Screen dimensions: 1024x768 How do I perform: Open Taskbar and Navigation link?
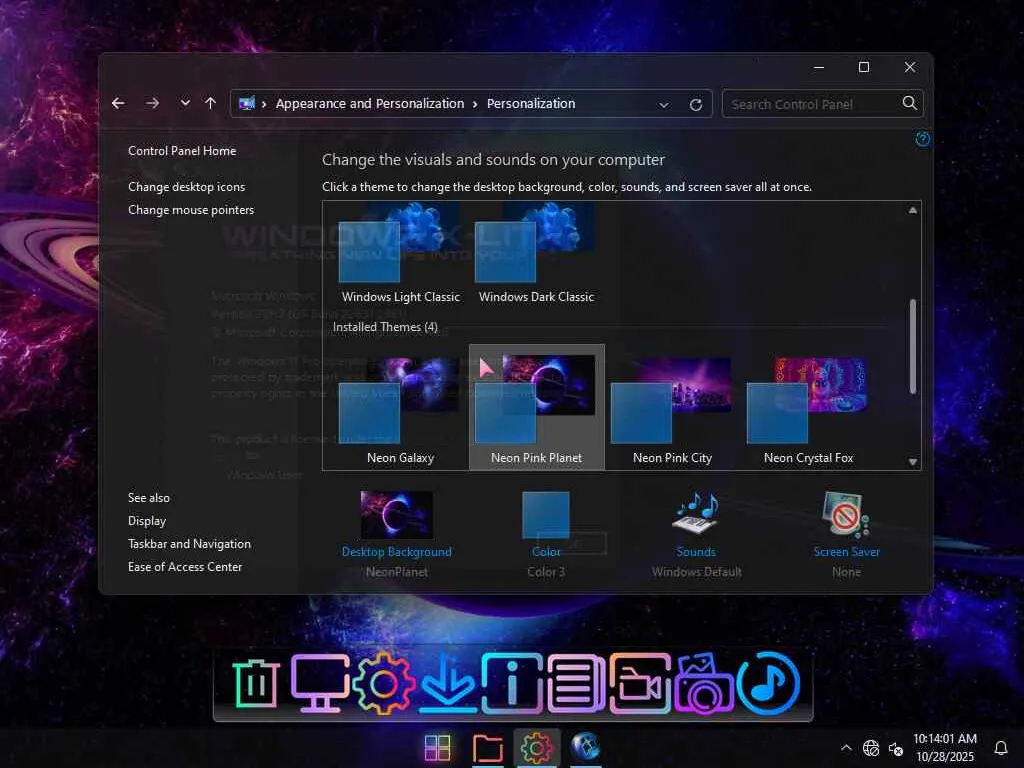(x=189, y=544)
